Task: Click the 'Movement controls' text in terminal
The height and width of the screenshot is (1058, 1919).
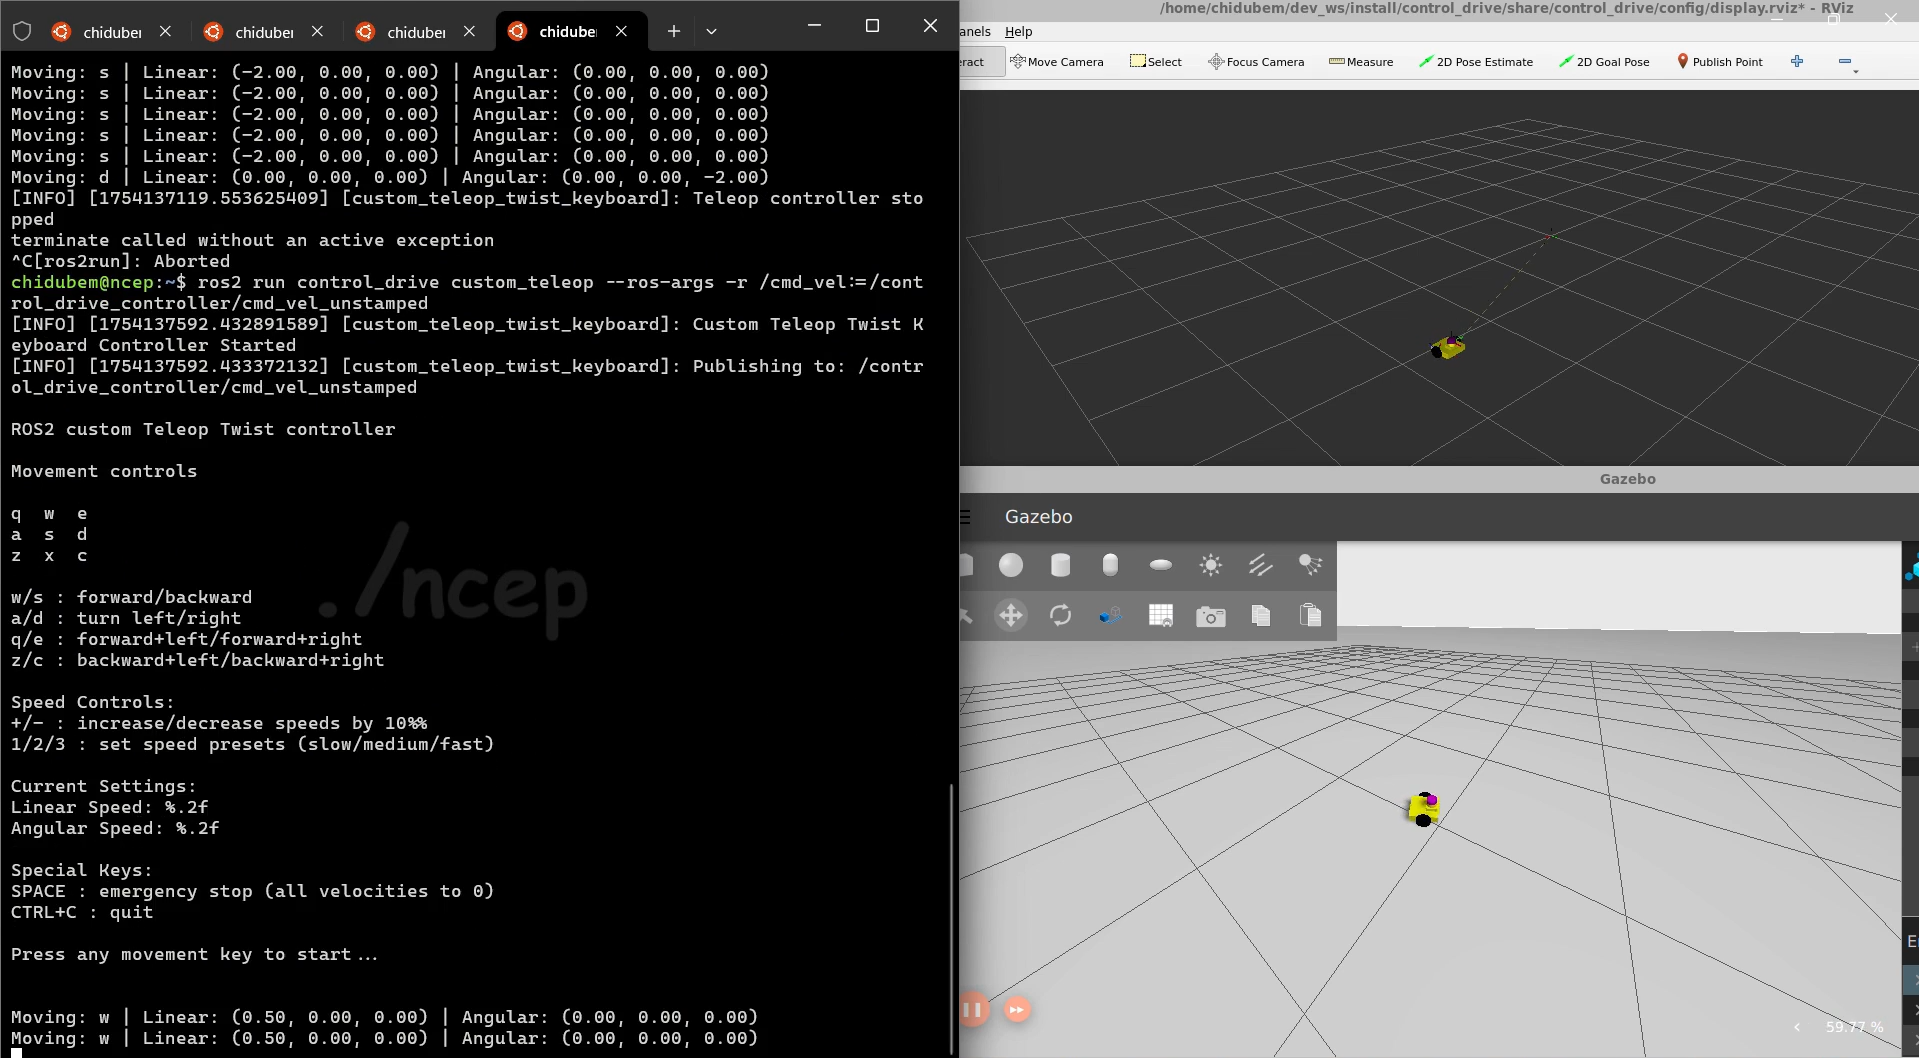Action: click(x=104, y=471)
